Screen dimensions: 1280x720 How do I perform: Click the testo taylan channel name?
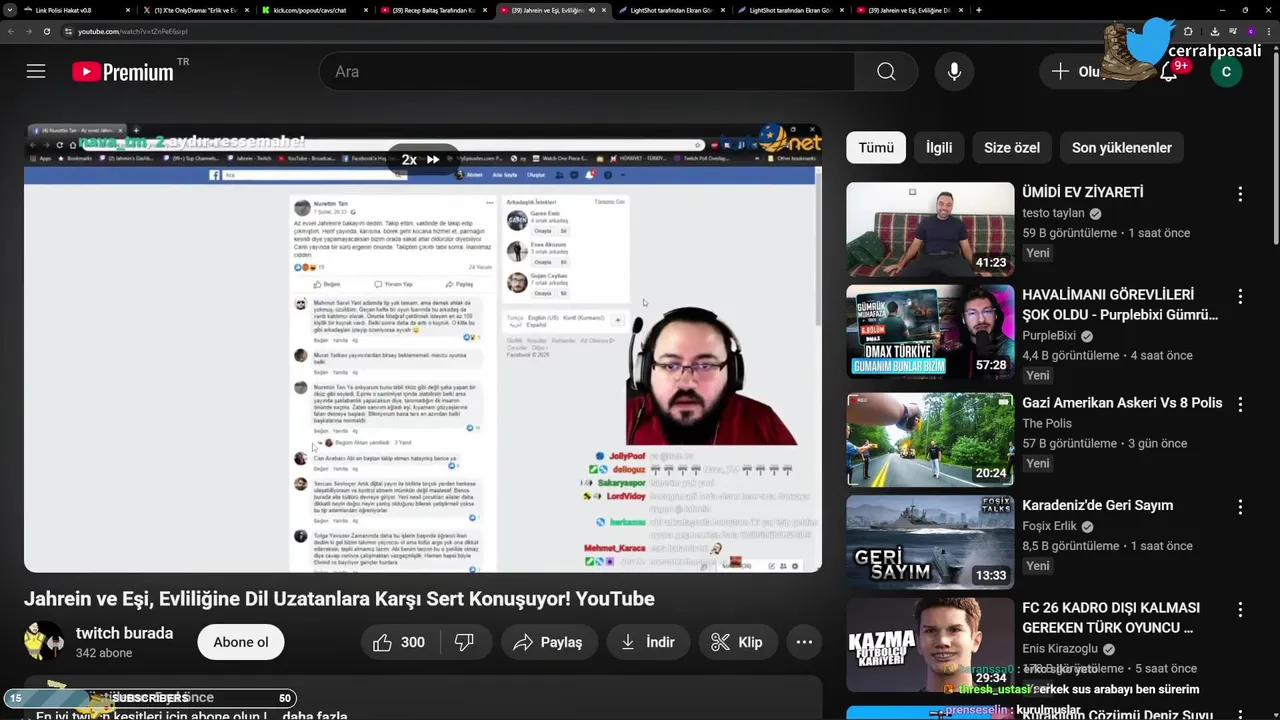1053,213
